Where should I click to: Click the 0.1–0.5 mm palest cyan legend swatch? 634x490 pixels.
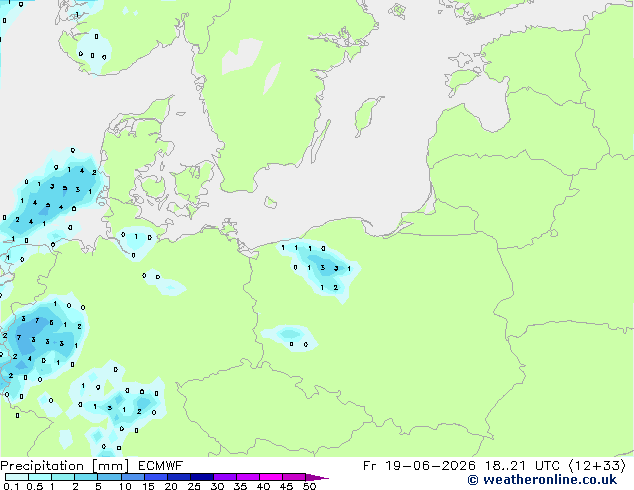pyautogui.click(x=17, y=477)
